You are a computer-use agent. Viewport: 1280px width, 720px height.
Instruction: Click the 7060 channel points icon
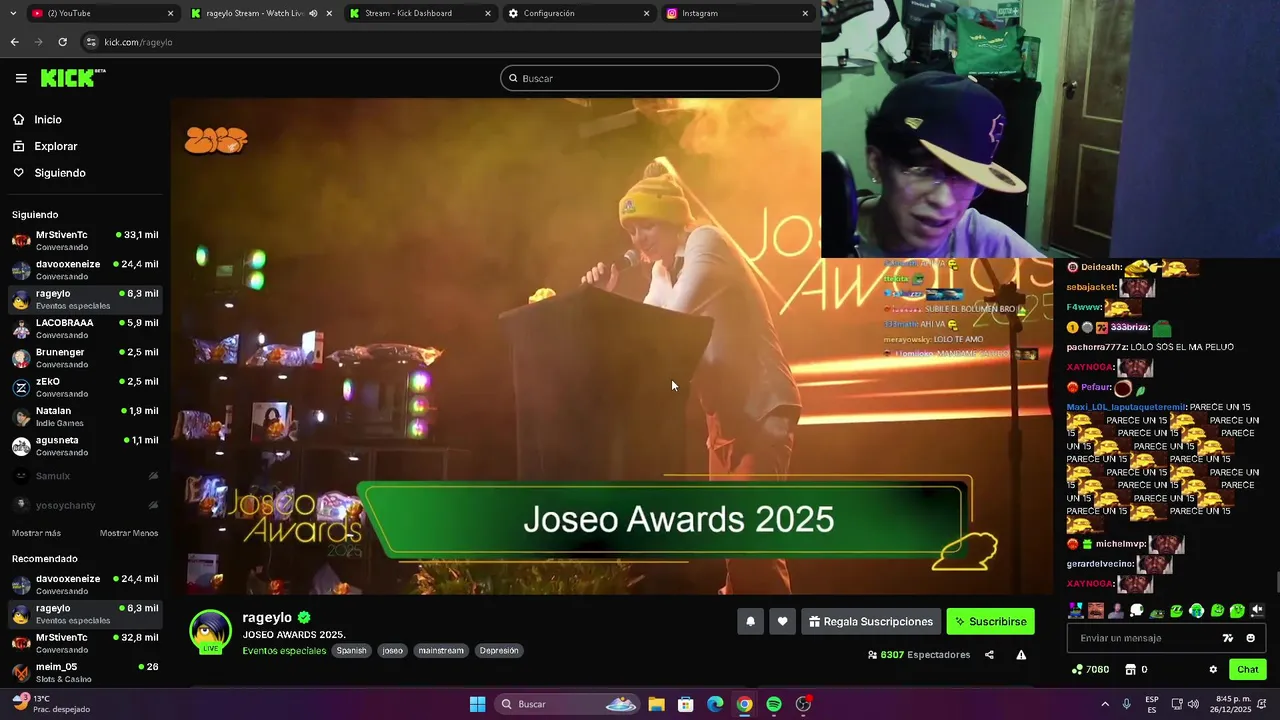click(1077, 669)
